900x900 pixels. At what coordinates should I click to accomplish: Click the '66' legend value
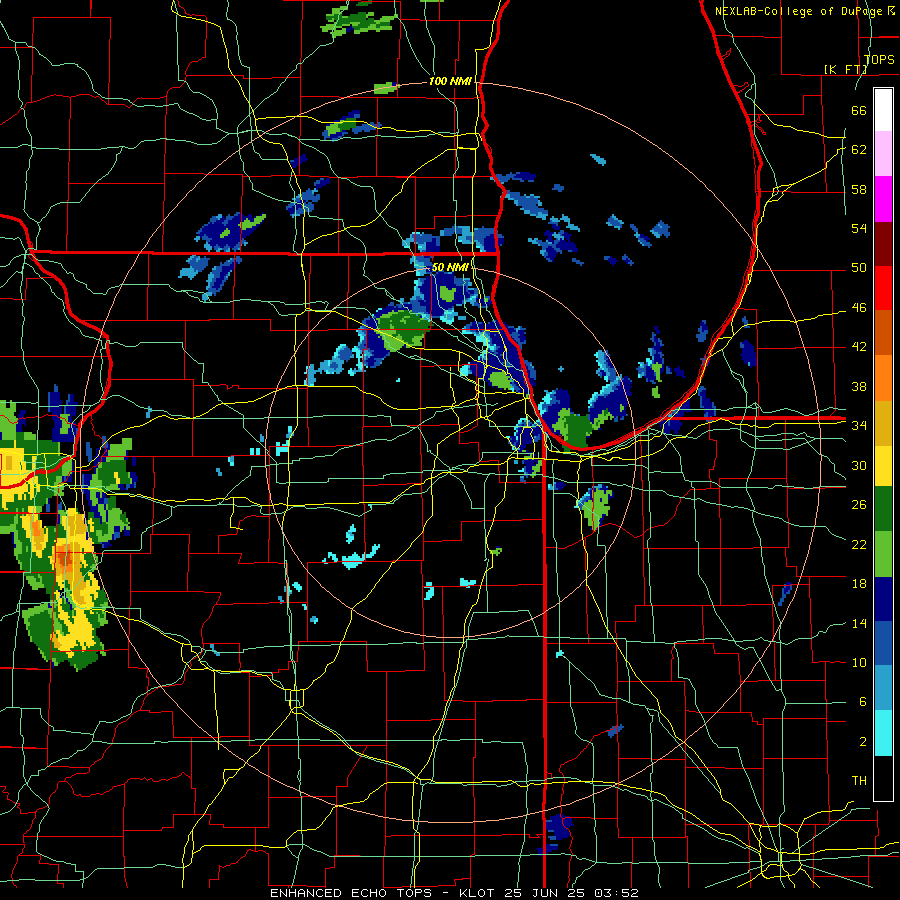(859, 110)
